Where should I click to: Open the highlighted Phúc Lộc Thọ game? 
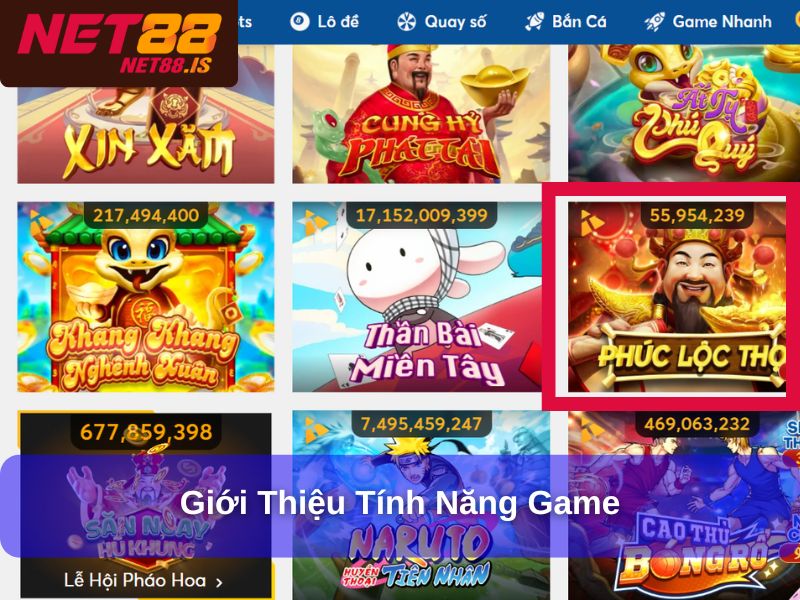pos(677,297)
